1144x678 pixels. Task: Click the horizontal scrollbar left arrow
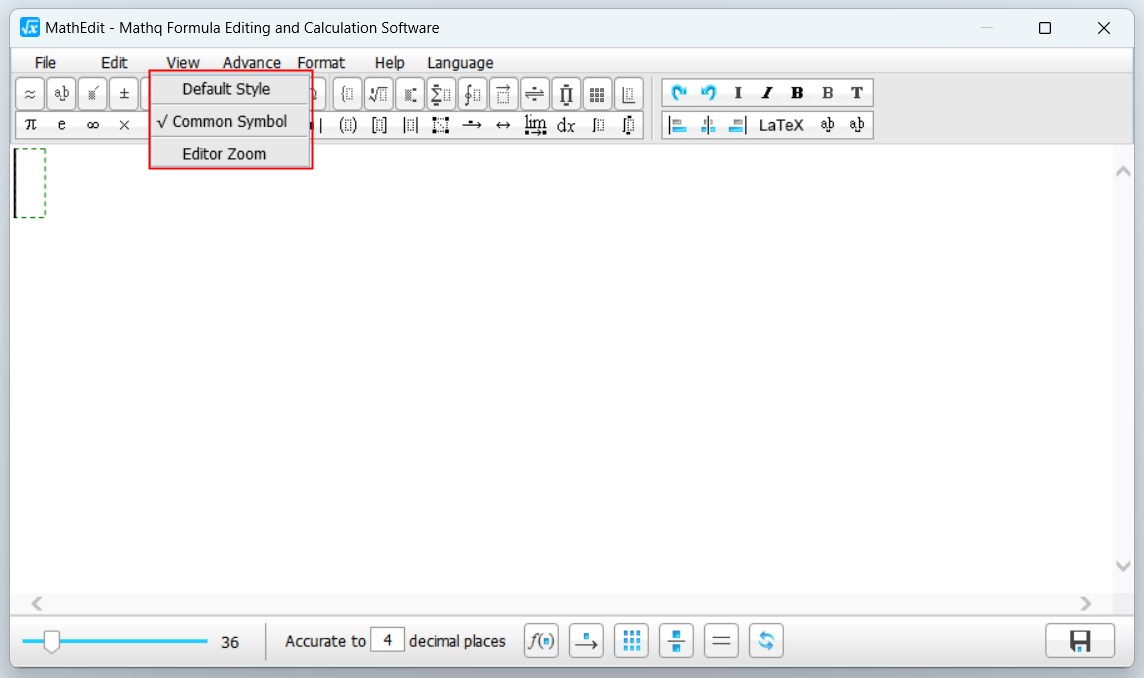click(36, 604)
